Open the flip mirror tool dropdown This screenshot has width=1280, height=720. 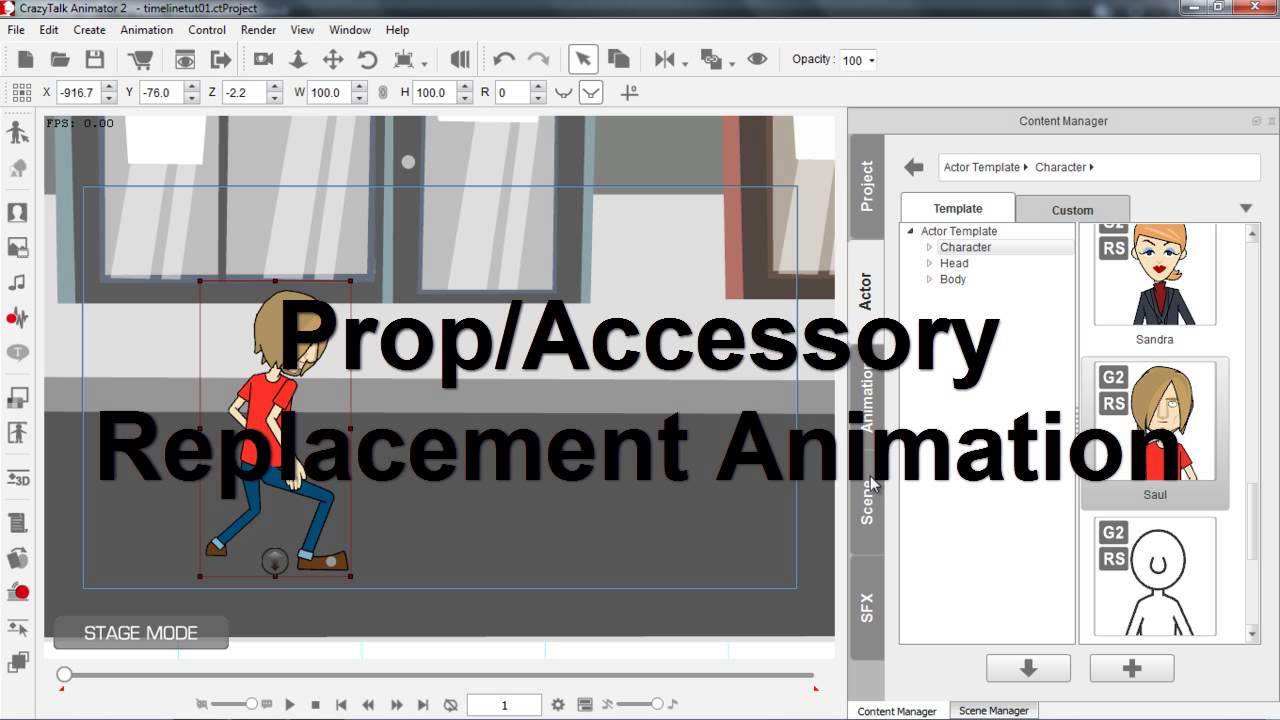click(685, 63)
